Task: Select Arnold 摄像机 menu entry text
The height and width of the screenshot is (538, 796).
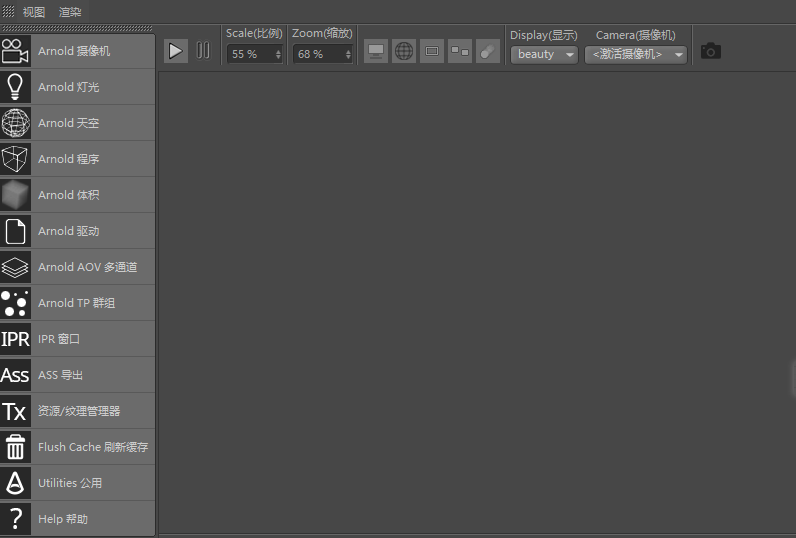Action: point(74,51)
